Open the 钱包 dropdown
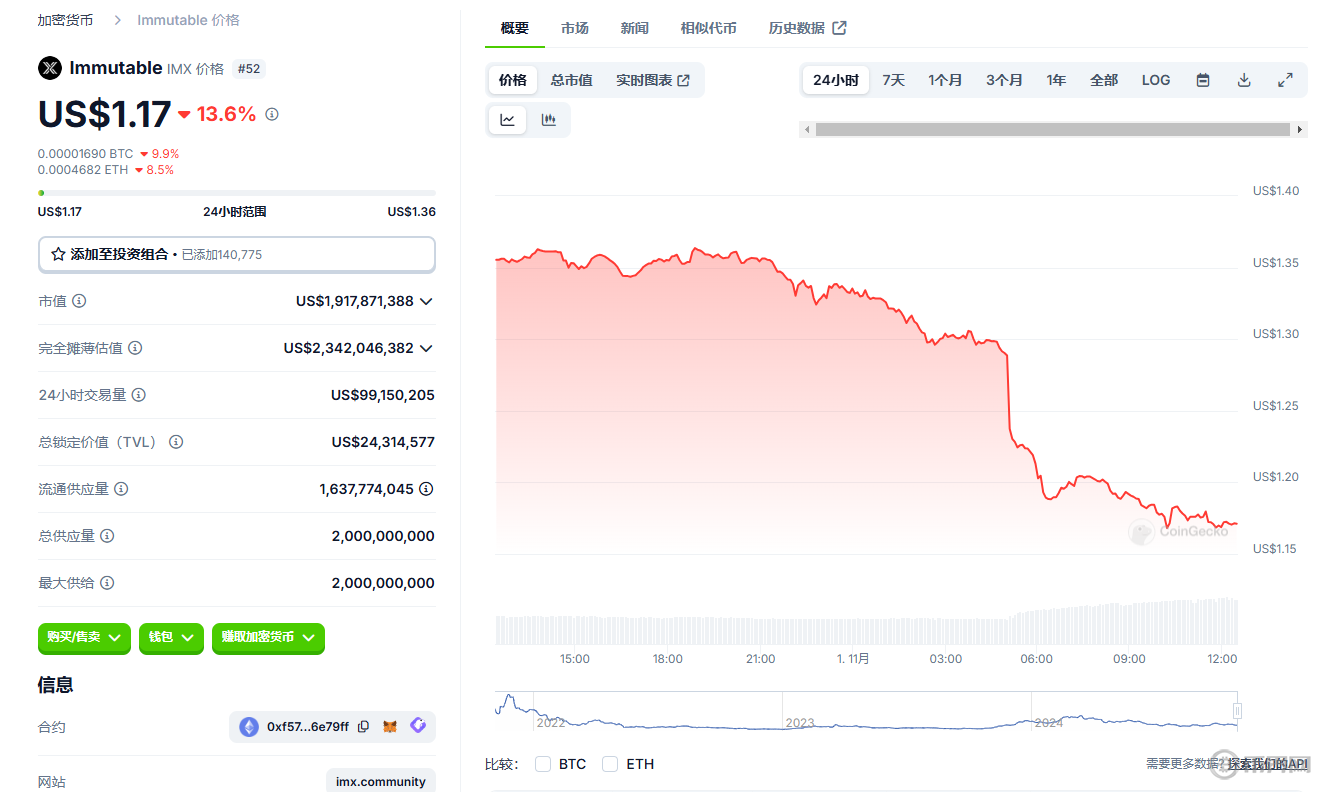The width and height of the screenshot is (1322, 792). coord(171,637)
